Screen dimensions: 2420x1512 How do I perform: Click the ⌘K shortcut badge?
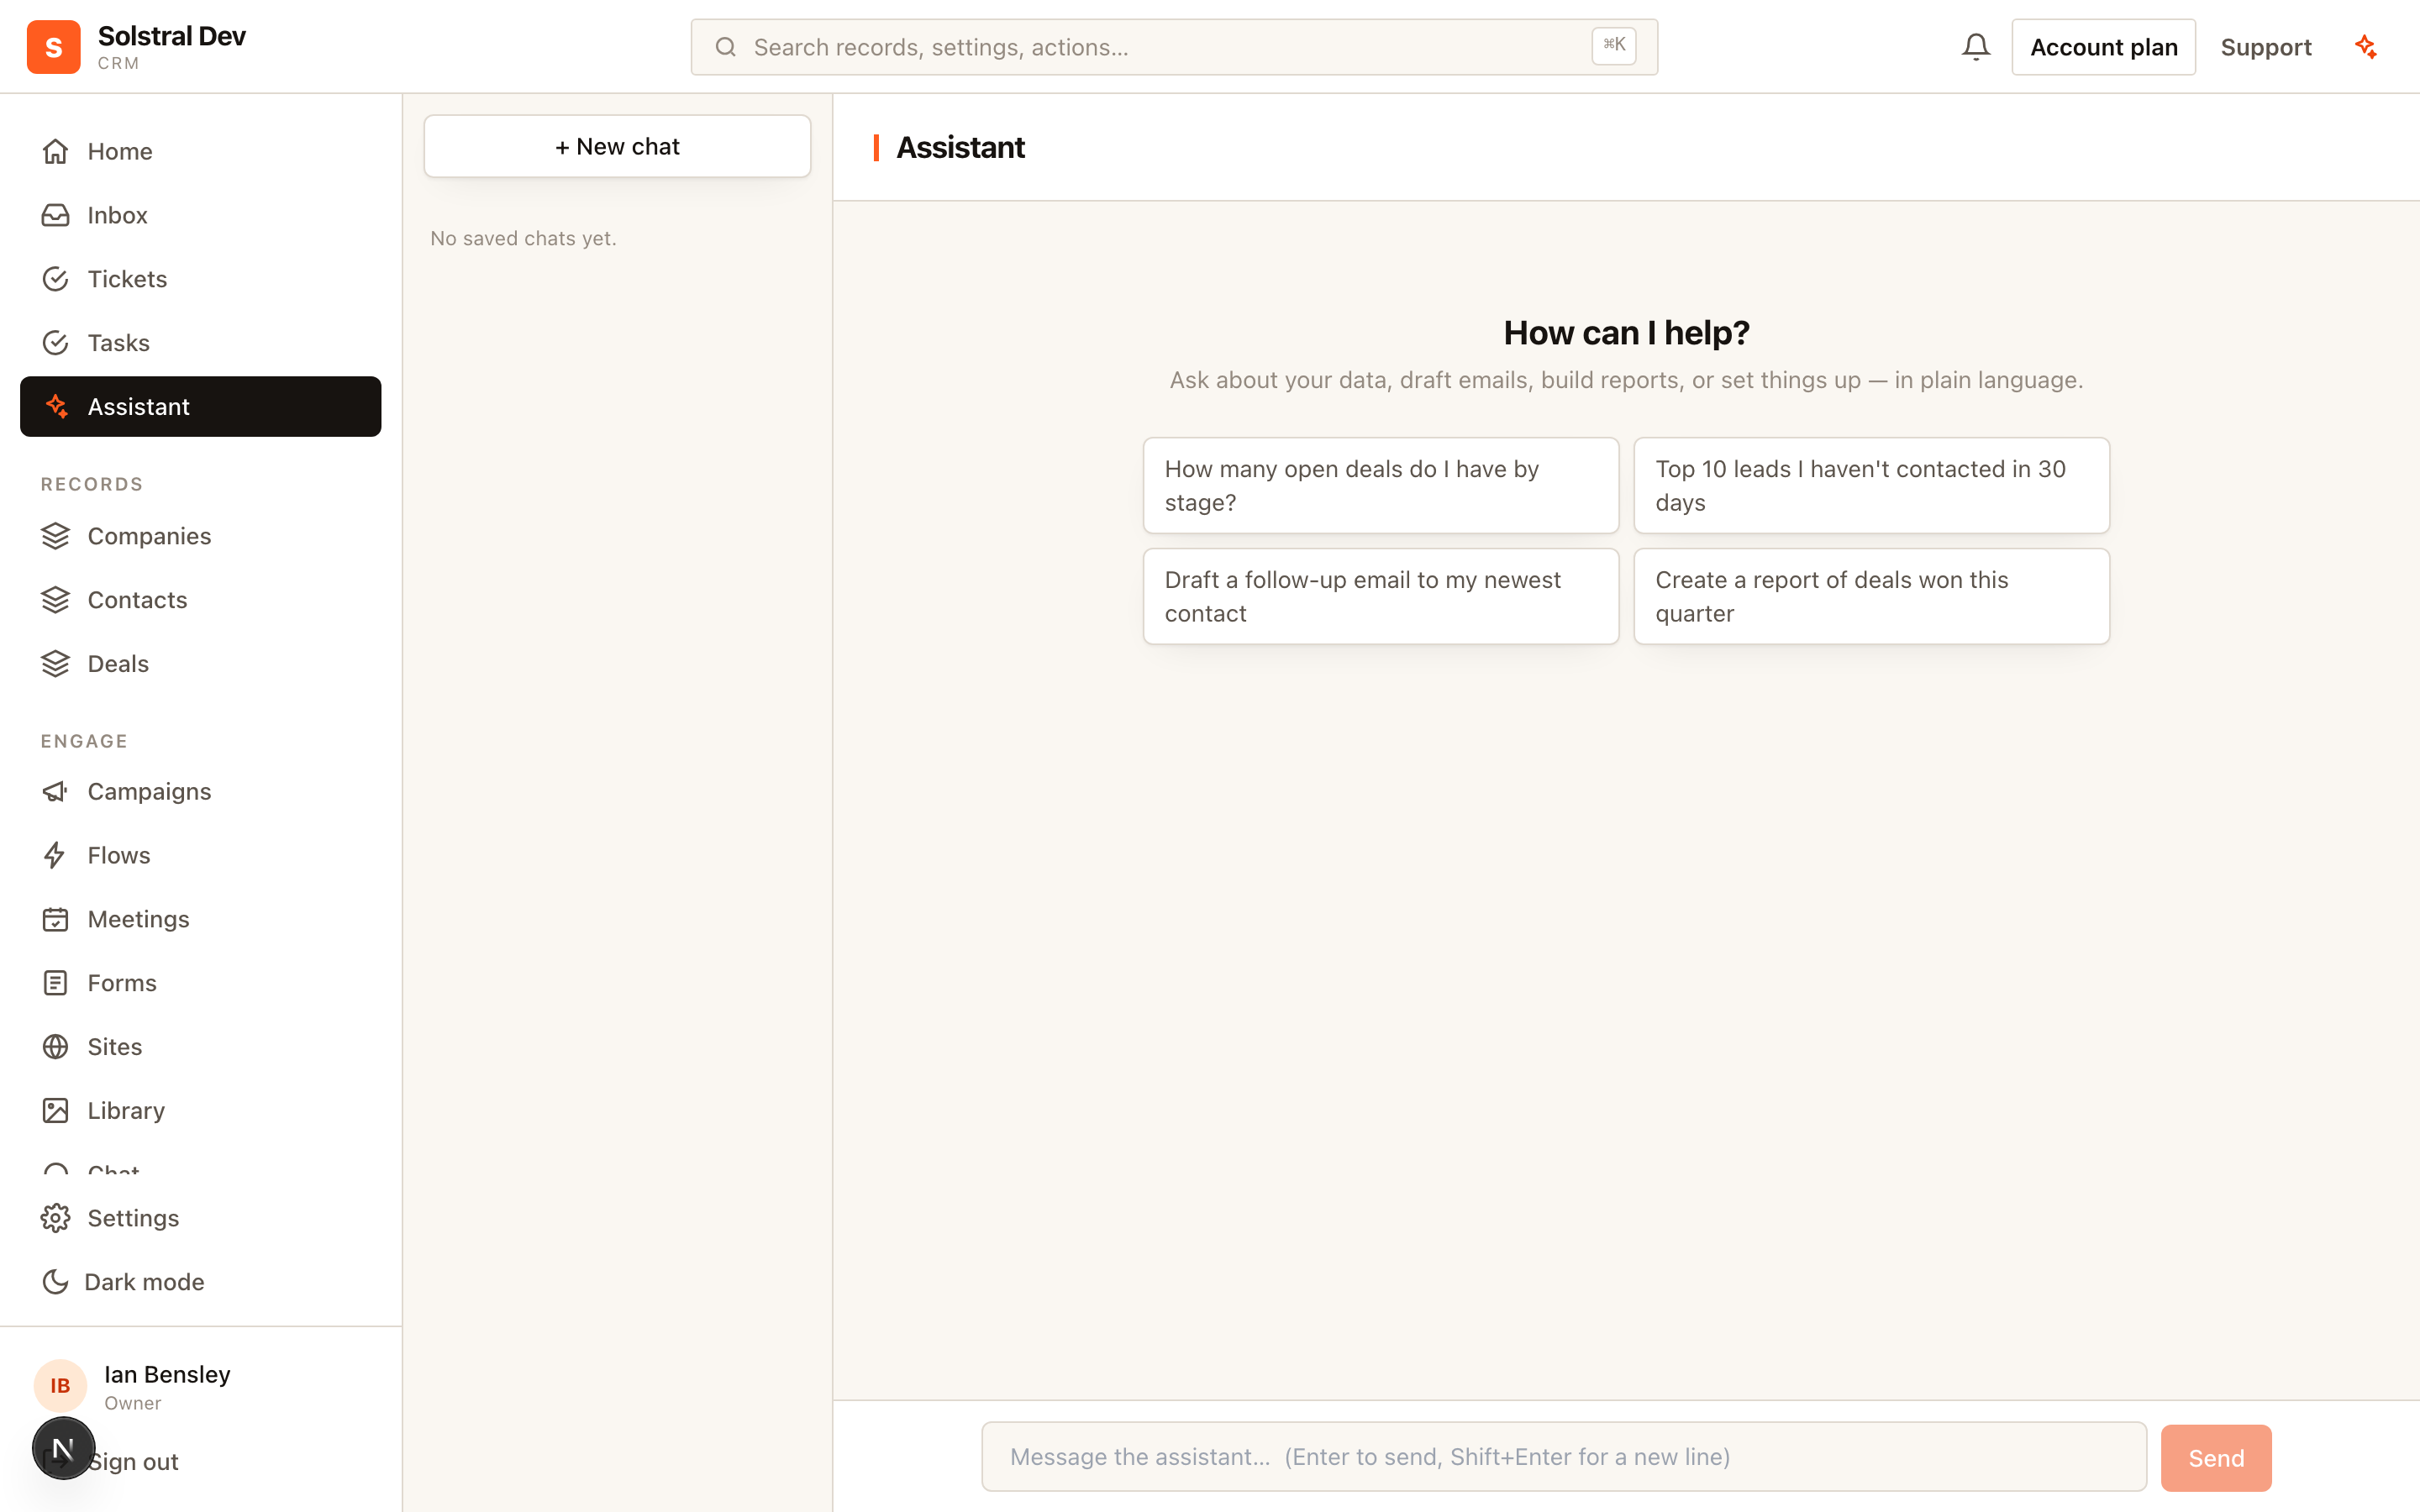coord(1614,45)
